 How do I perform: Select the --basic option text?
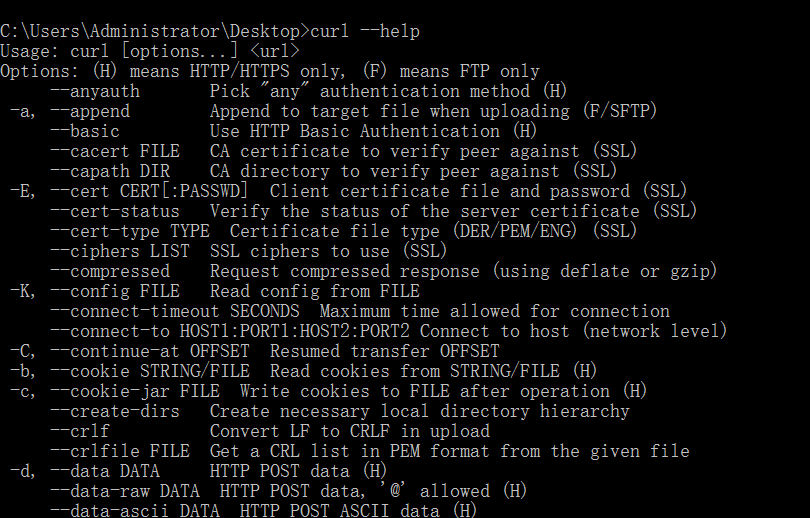point(85,131)
